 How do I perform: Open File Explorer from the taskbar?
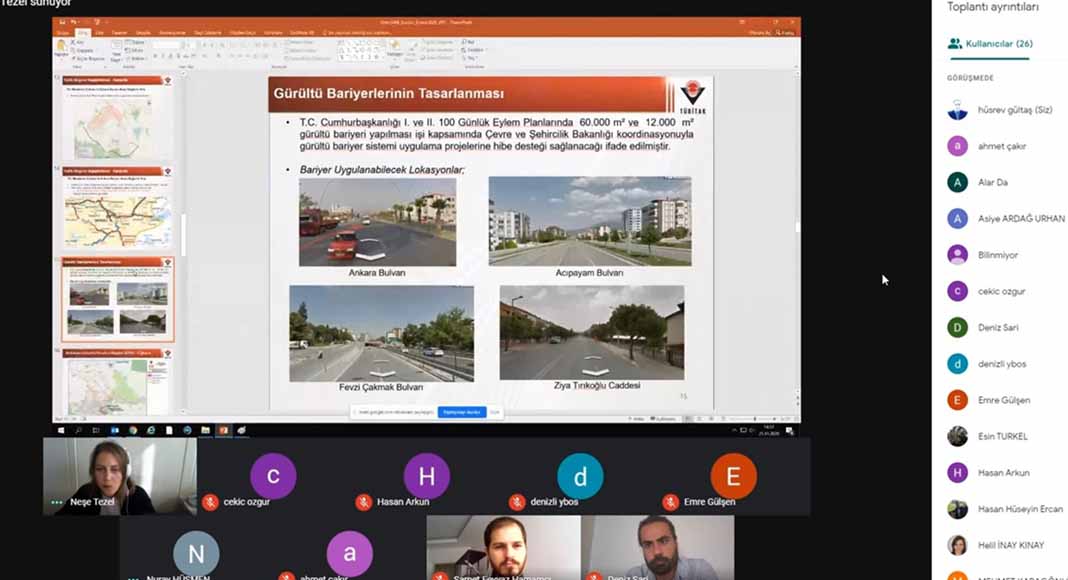206,430
